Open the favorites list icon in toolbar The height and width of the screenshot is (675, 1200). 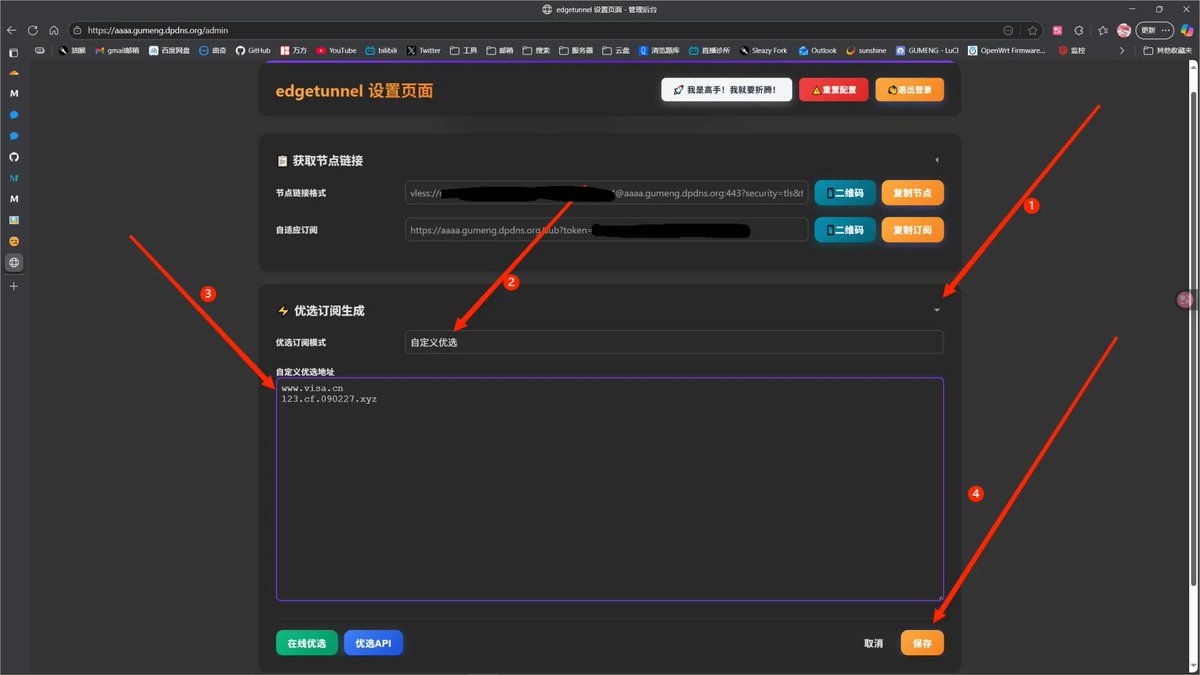point(1102,30)
